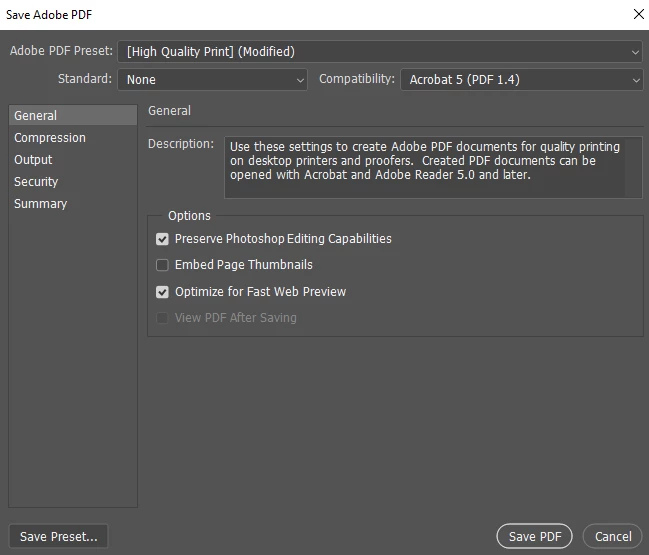Click the Description box scrollbar
The image size is (649, 555).
634,167
